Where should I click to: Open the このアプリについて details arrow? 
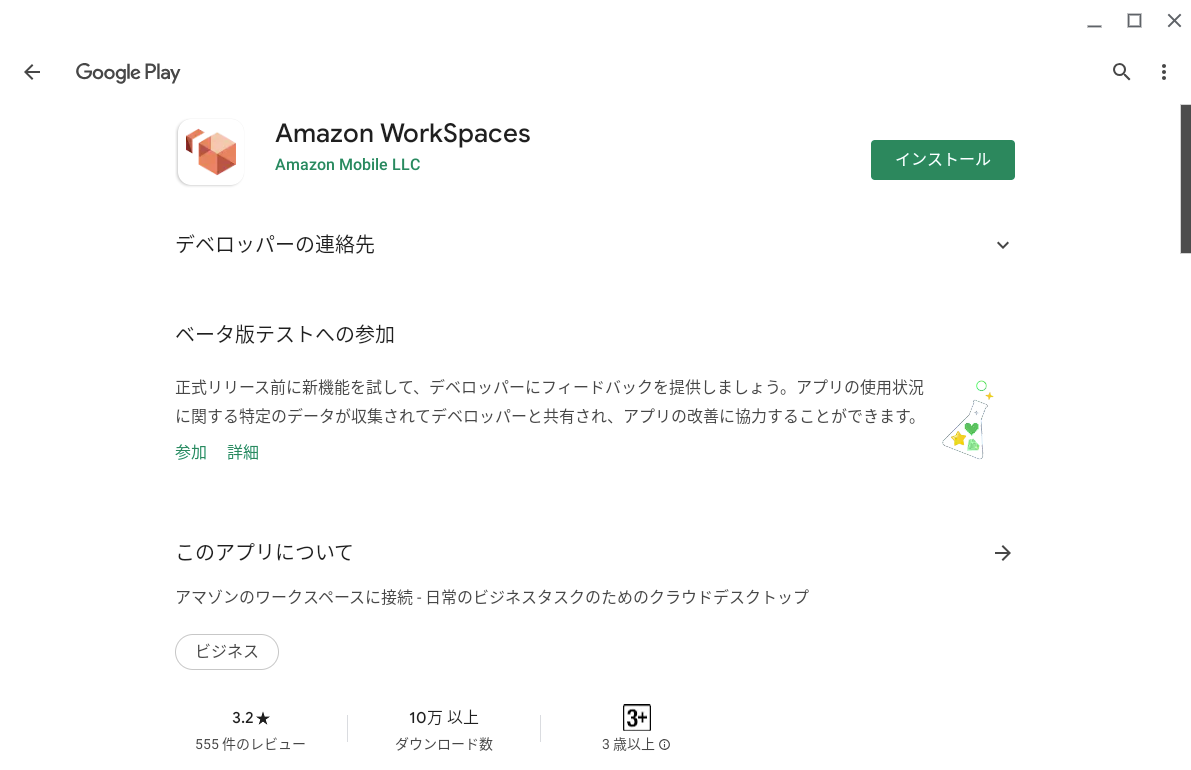click(x=1002, y=552)
